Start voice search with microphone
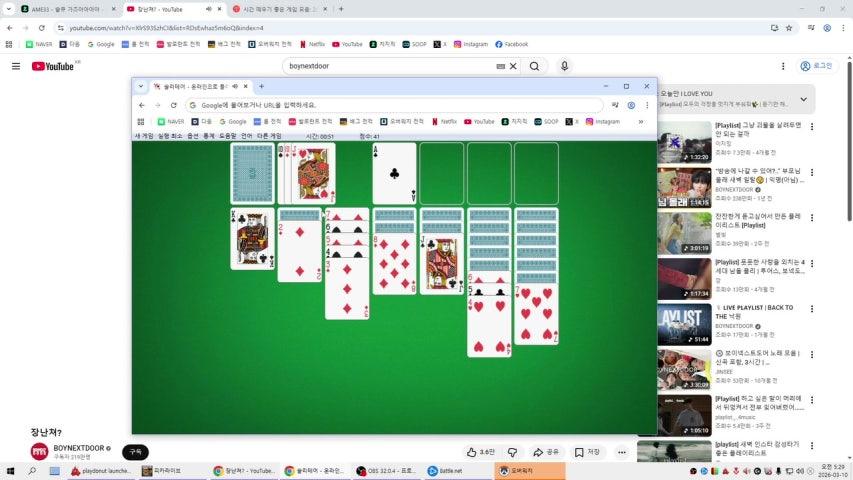 pyautogui.click(x=564, y=66)
